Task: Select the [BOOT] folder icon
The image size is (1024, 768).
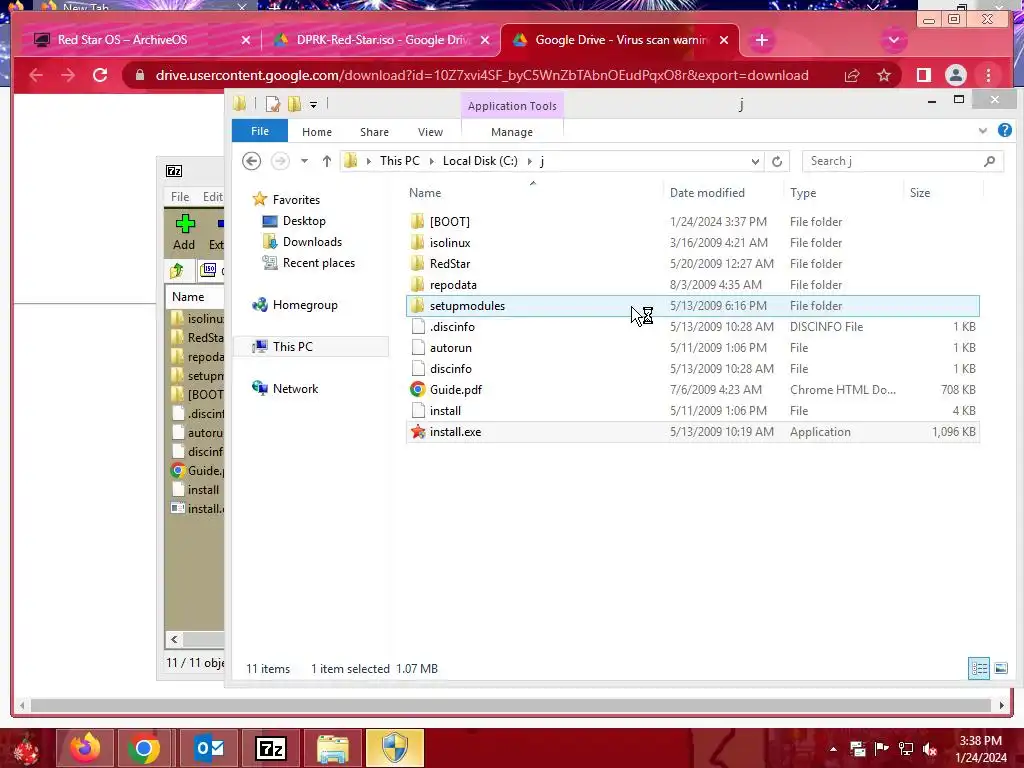Action: click(x=417, y=221)
